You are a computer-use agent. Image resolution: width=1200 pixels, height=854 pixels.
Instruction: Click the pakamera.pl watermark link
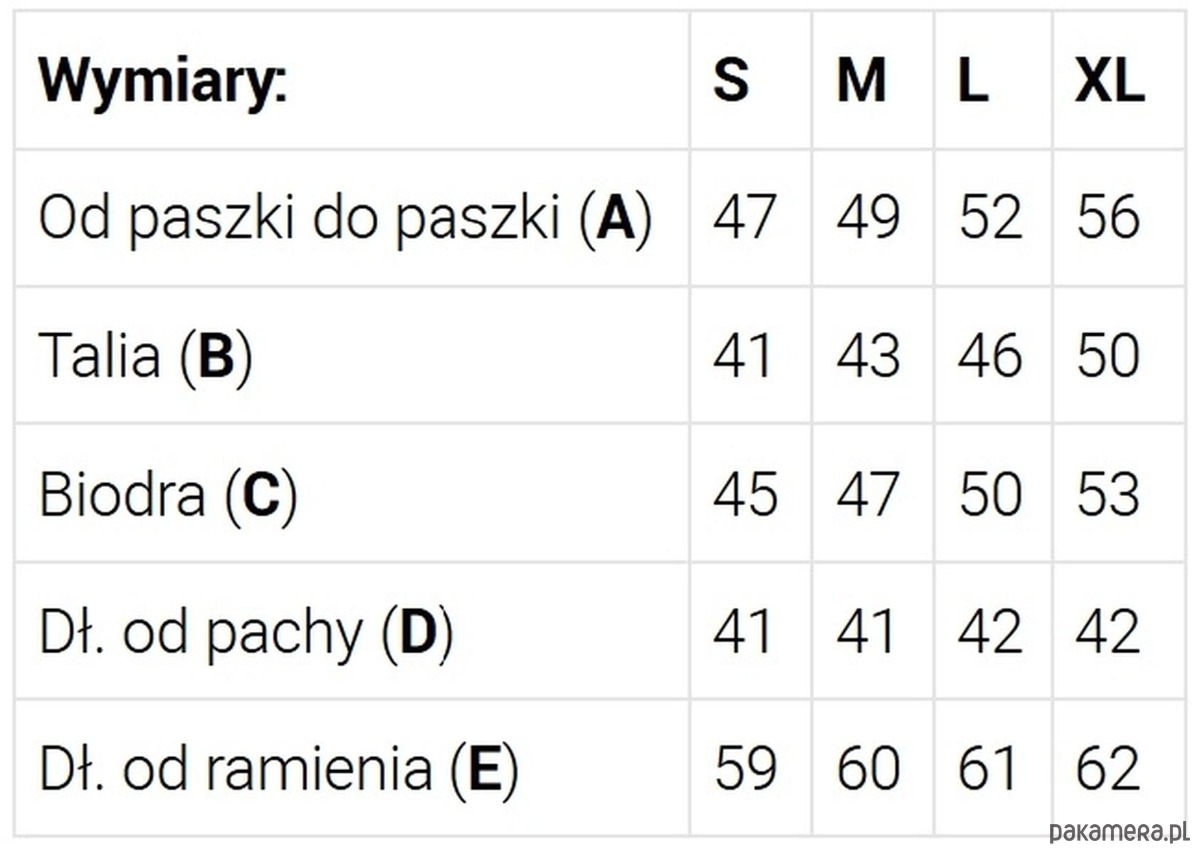click(1119, 829)
